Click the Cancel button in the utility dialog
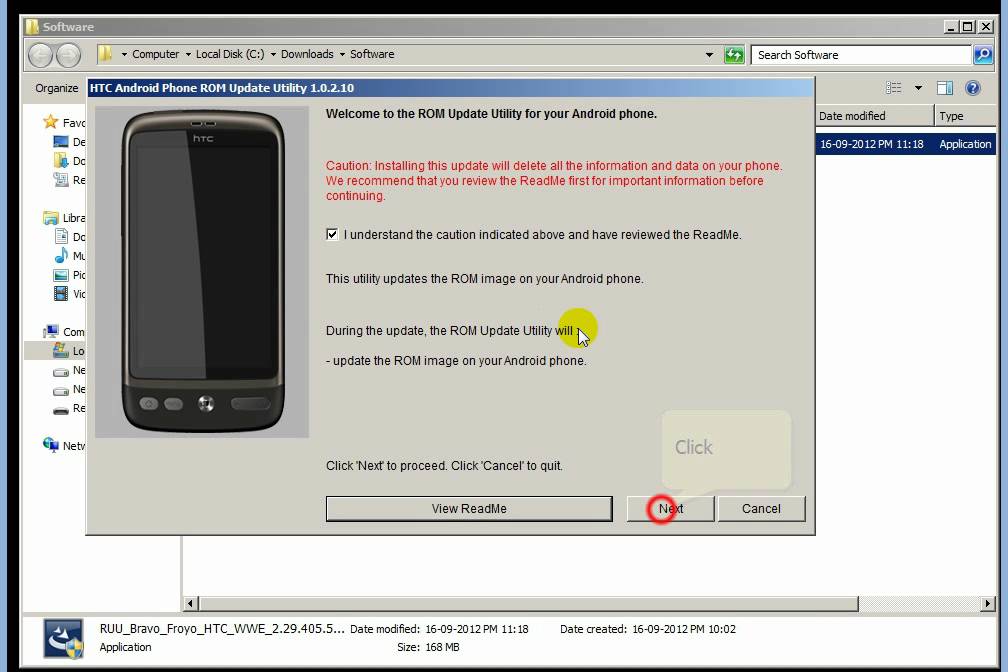 (x=761, y=509)
